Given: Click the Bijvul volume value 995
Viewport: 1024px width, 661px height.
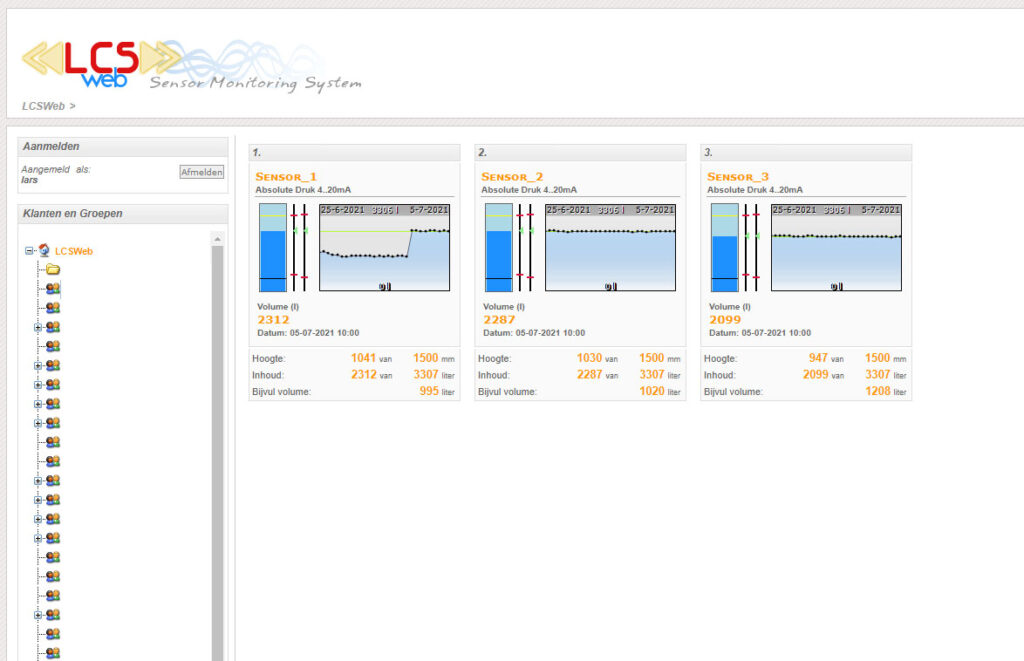Looking at the screenshot, I should click(429, 391).
